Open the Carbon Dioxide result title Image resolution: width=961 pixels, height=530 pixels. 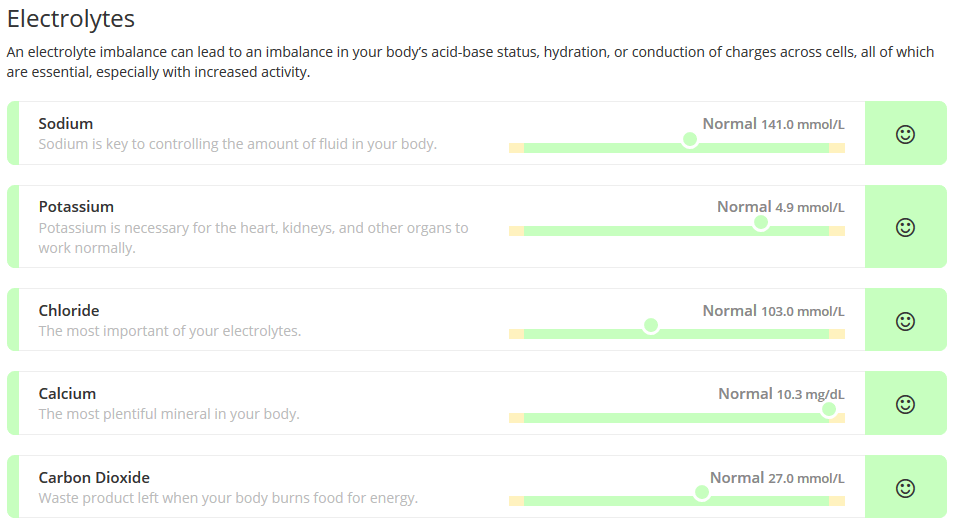(x=94, y=478)
